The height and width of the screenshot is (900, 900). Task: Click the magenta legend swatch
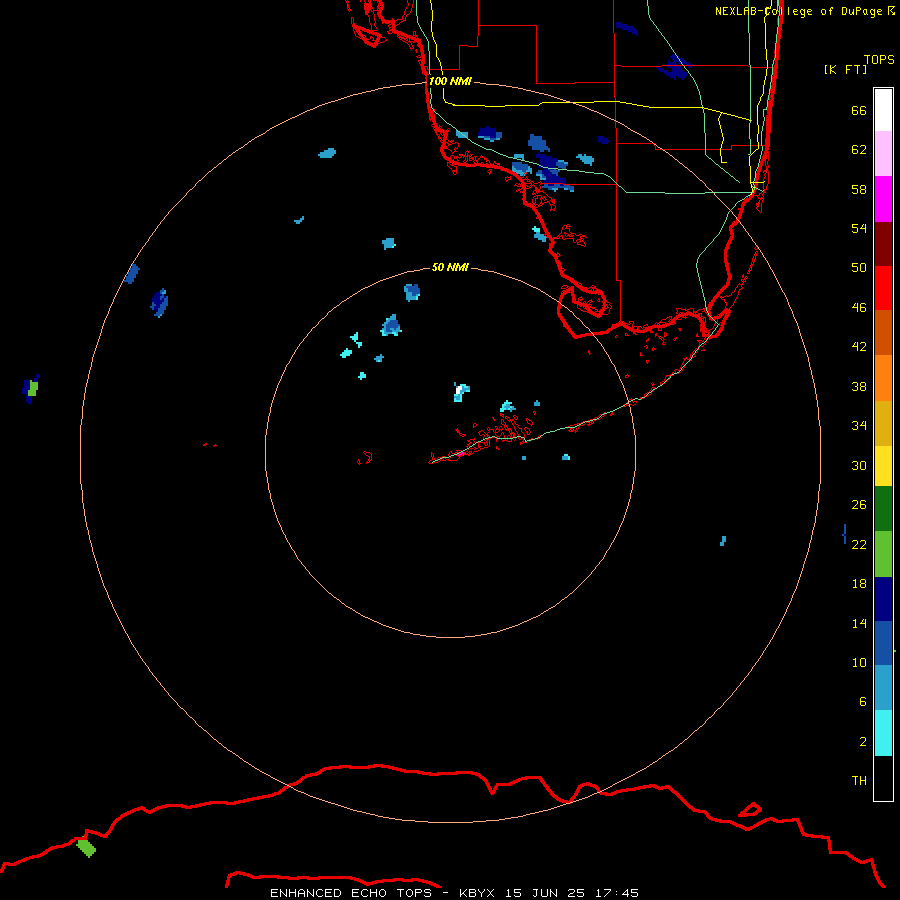[x=883, y=199]
